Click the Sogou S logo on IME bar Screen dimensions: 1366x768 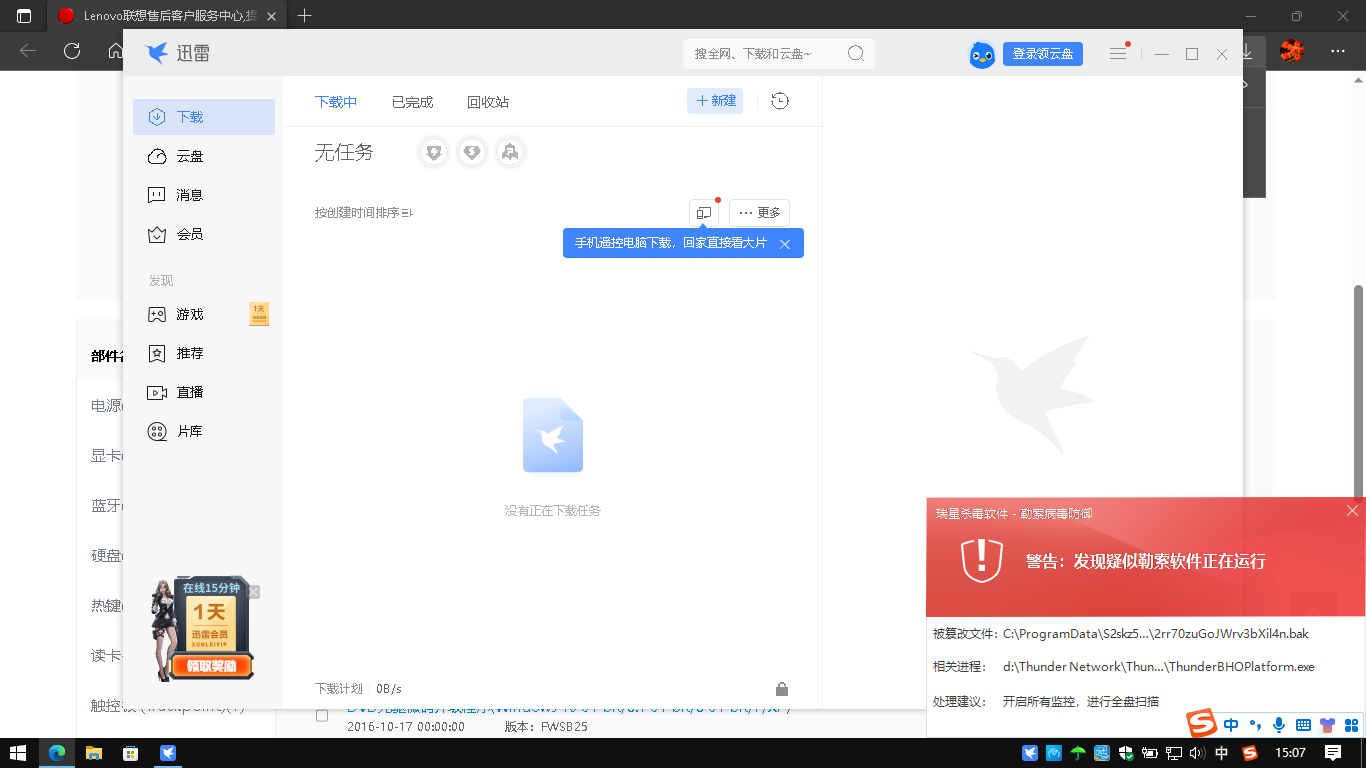[x=1201, y=723]
